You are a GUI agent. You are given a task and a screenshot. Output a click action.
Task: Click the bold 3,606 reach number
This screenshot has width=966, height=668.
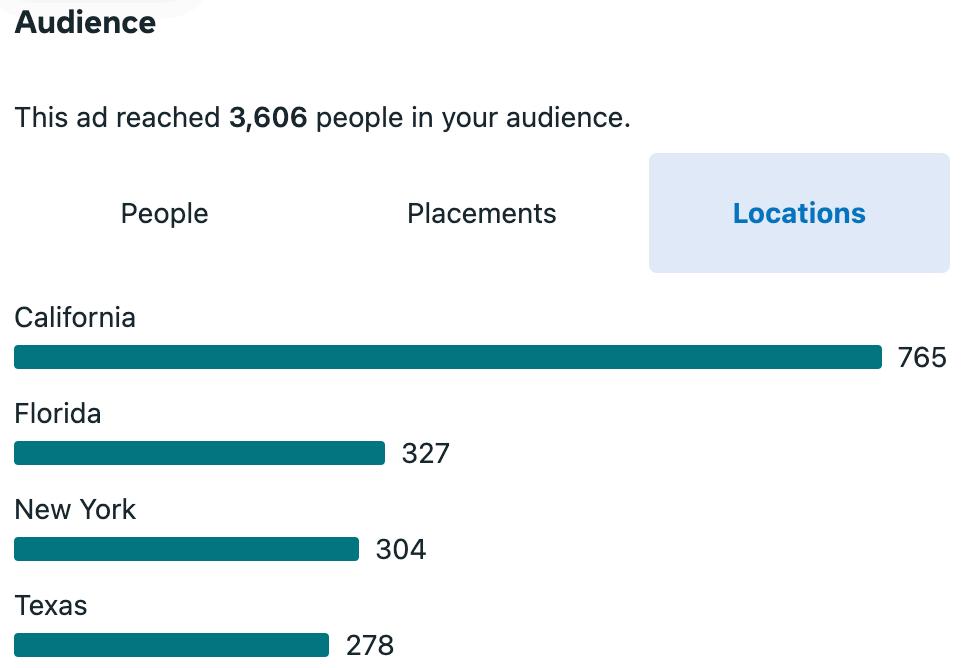tap(268, 118)
